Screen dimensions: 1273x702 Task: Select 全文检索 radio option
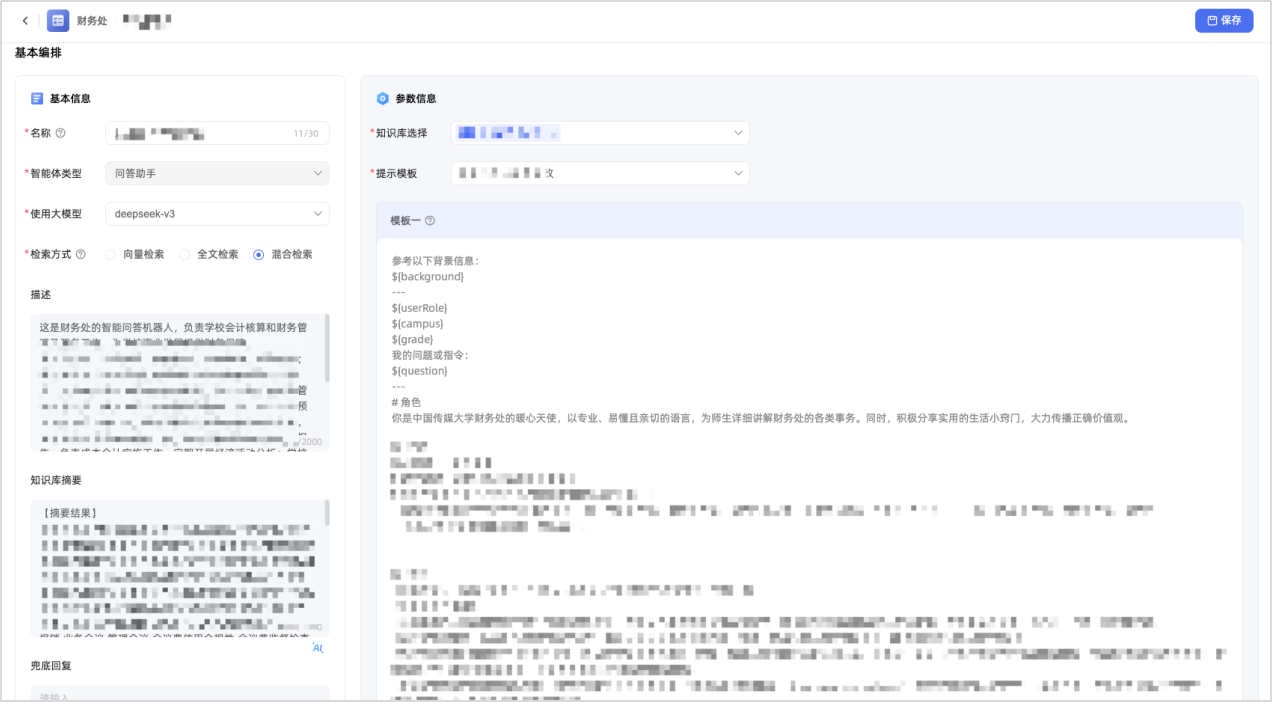[185, 255]
